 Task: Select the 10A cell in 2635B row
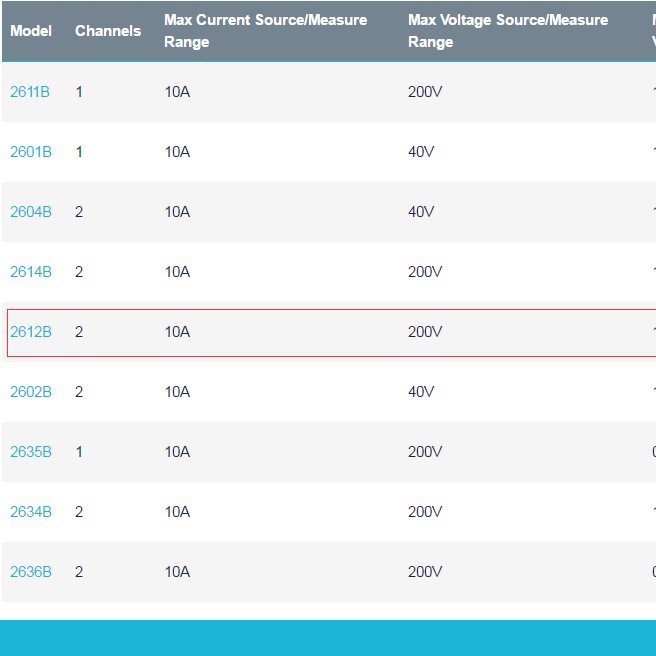[x=177, y=452]
